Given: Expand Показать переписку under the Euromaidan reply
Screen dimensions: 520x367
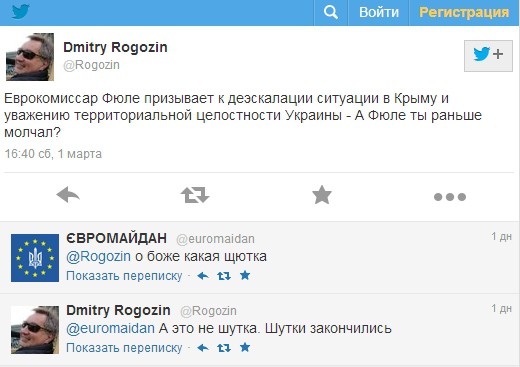Looking at the screenshot, I should pos(124,276).
